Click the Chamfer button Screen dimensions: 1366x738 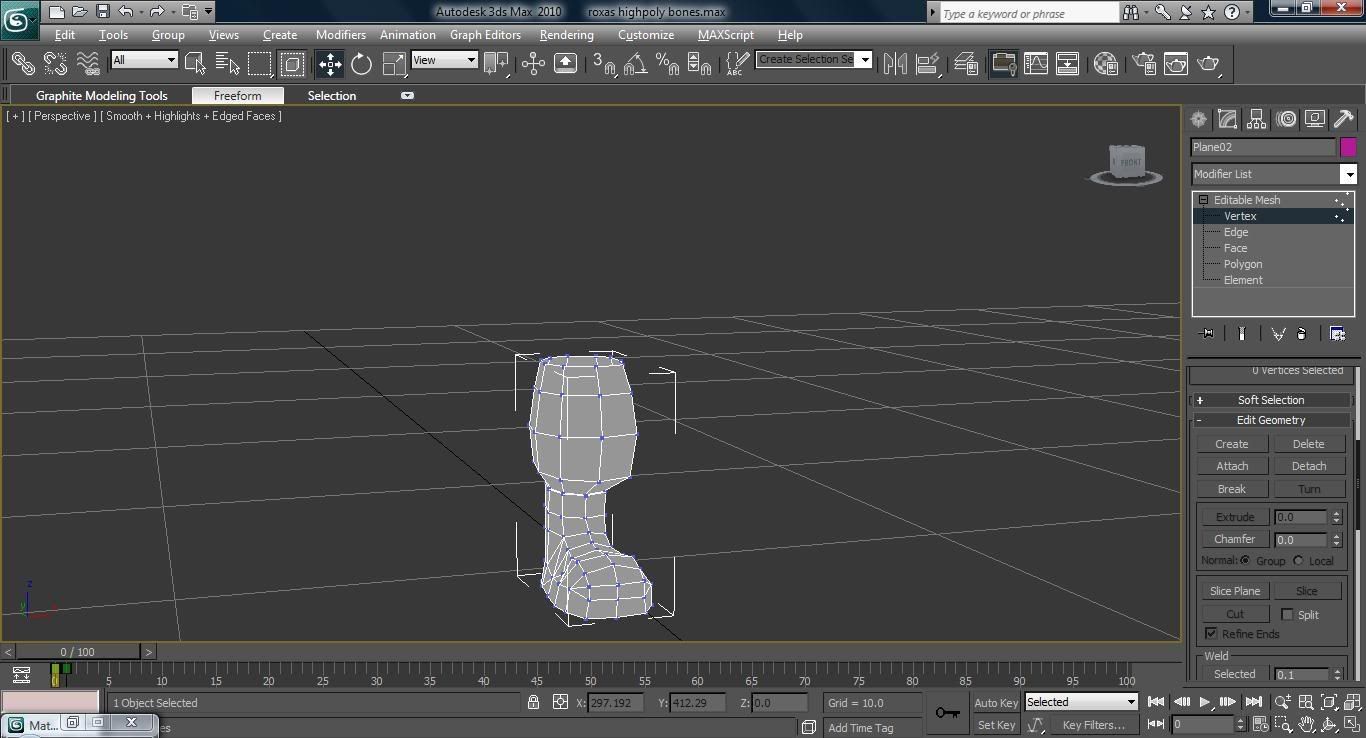click(x=1234, y=539)
